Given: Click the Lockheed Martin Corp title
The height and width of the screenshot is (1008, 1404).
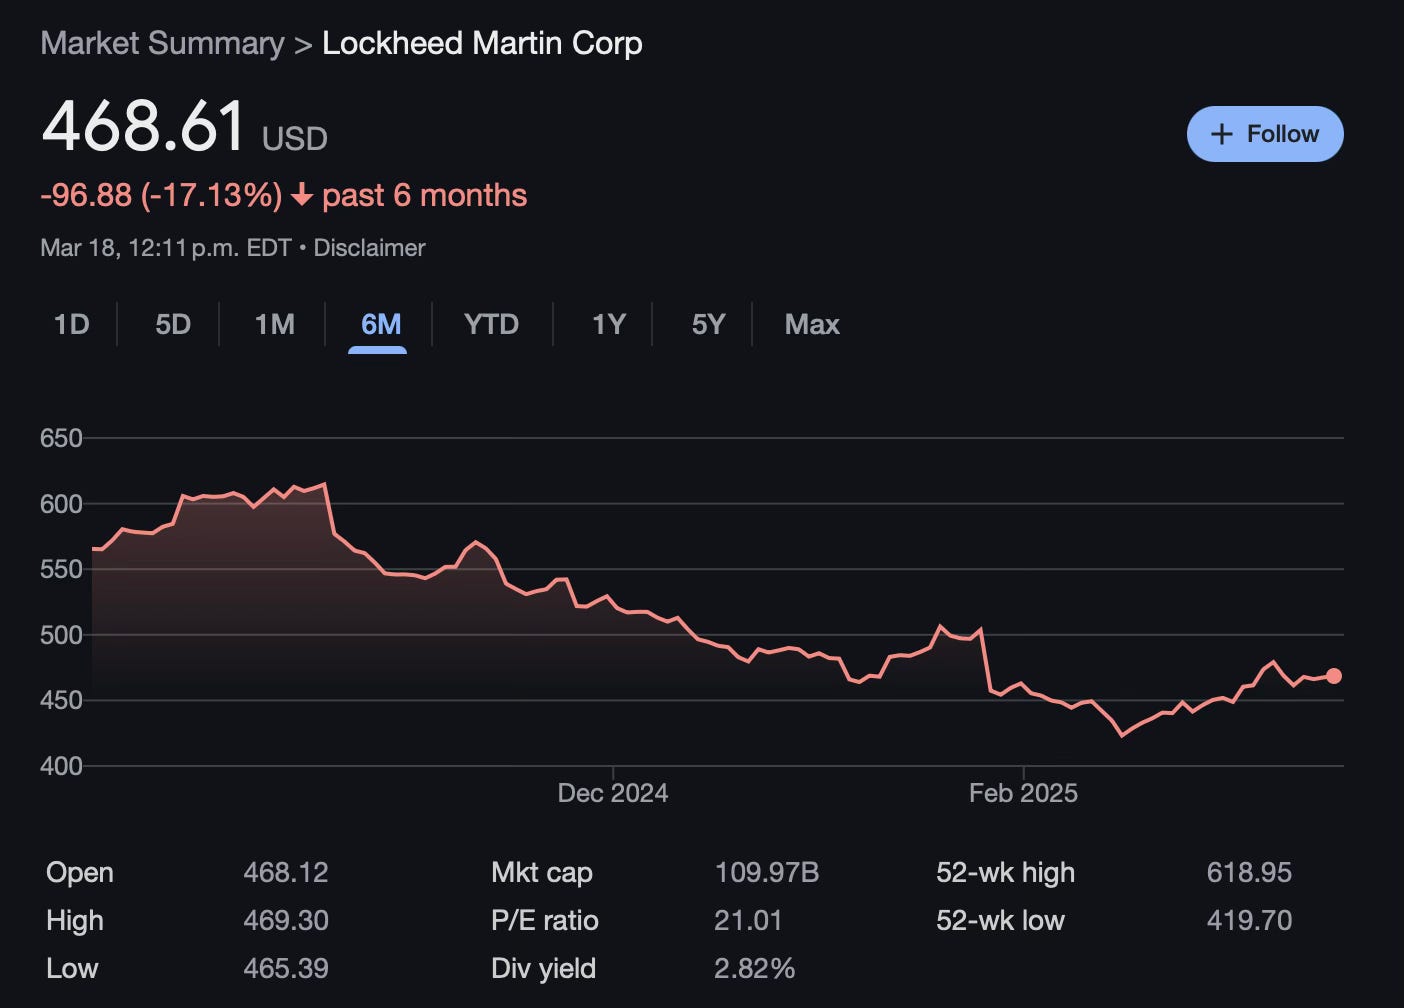Looking at the screenshot, I should 482,43.
